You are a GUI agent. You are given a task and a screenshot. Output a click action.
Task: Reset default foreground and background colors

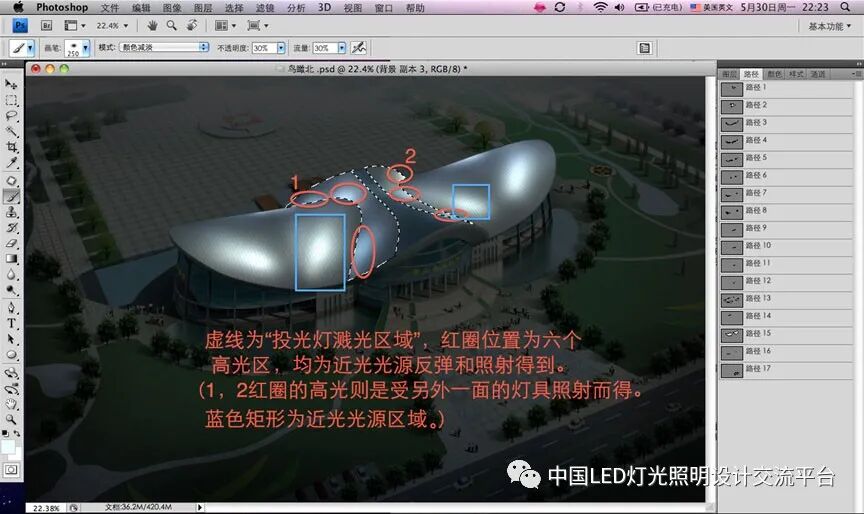(x=6, y=434)
